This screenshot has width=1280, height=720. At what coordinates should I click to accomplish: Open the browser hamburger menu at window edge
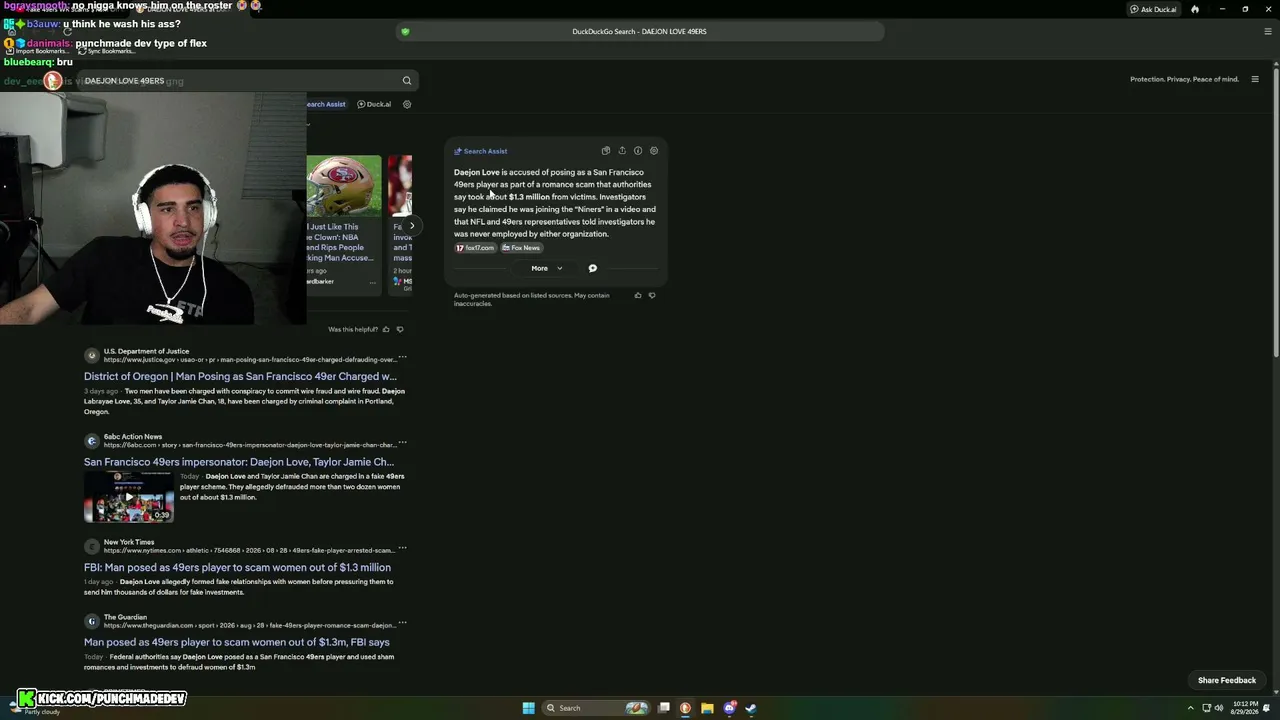click(x=1268, y=31)
